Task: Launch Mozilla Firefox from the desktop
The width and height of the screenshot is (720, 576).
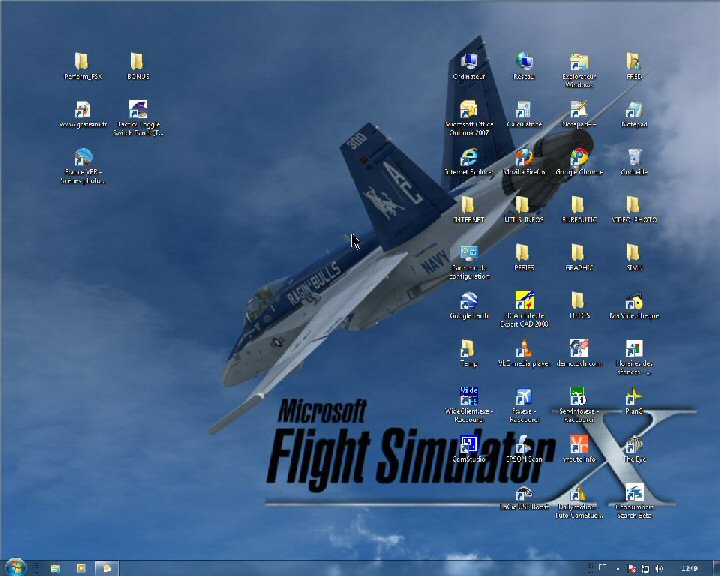Action: point(524,162)
